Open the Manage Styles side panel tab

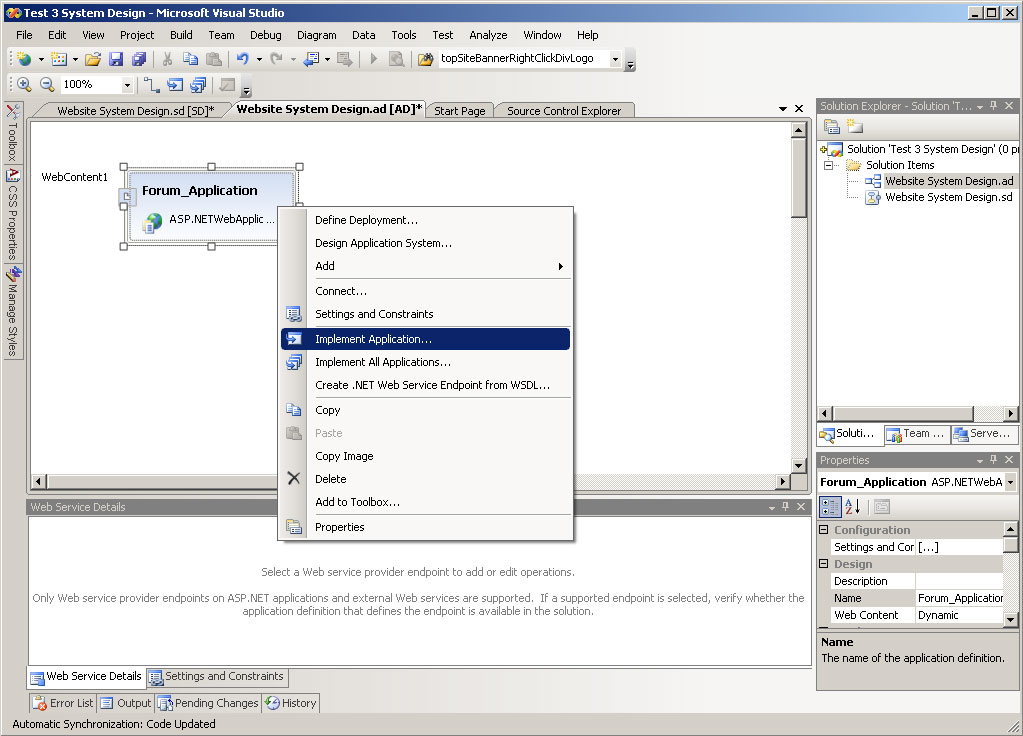tap(12, 311)
